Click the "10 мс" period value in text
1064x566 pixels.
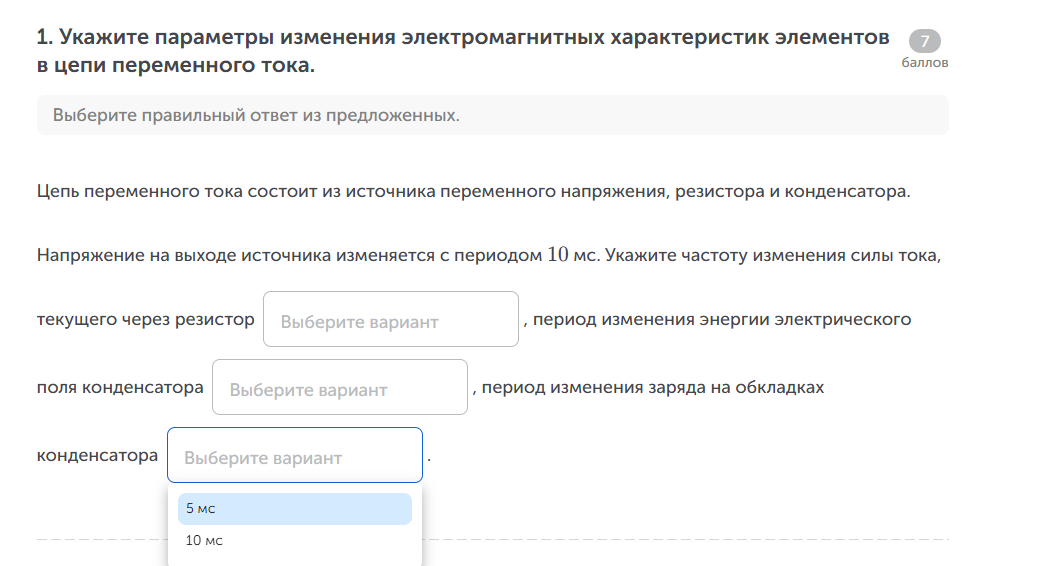coord(573,254)
